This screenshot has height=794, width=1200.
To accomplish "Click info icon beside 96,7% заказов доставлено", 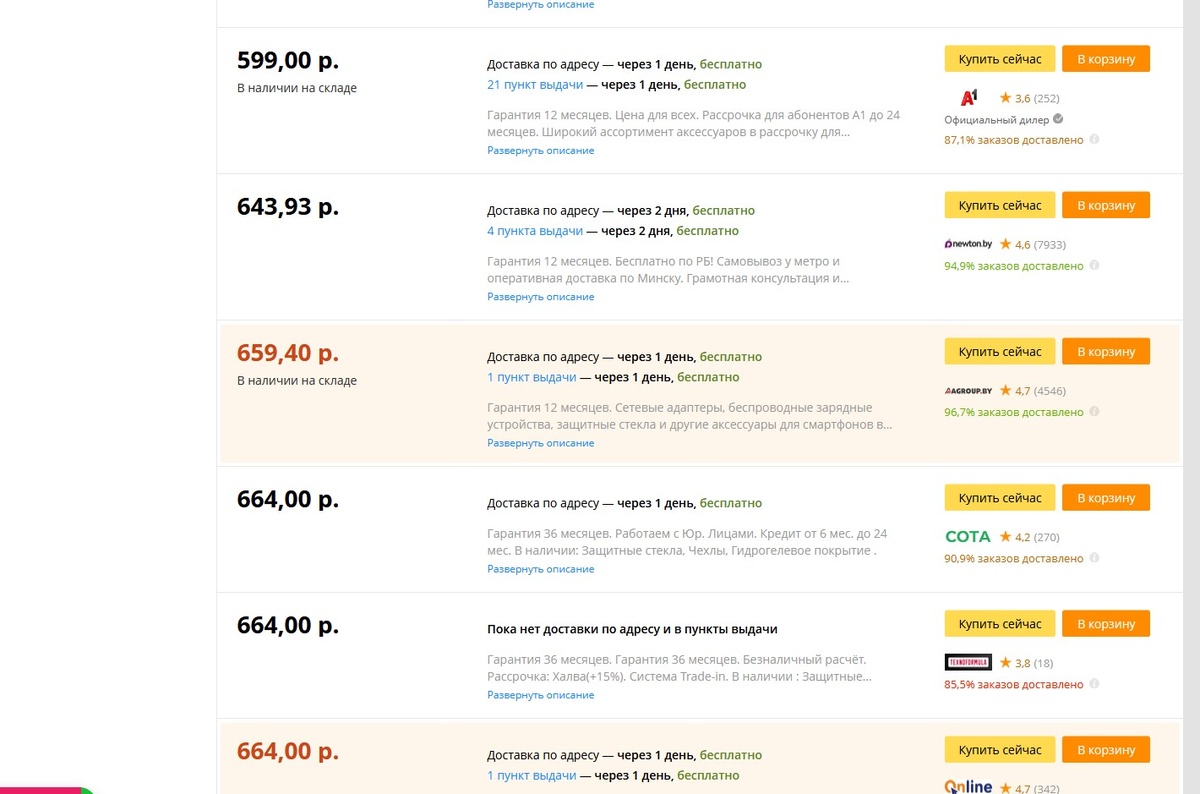I will point(1094,412).
